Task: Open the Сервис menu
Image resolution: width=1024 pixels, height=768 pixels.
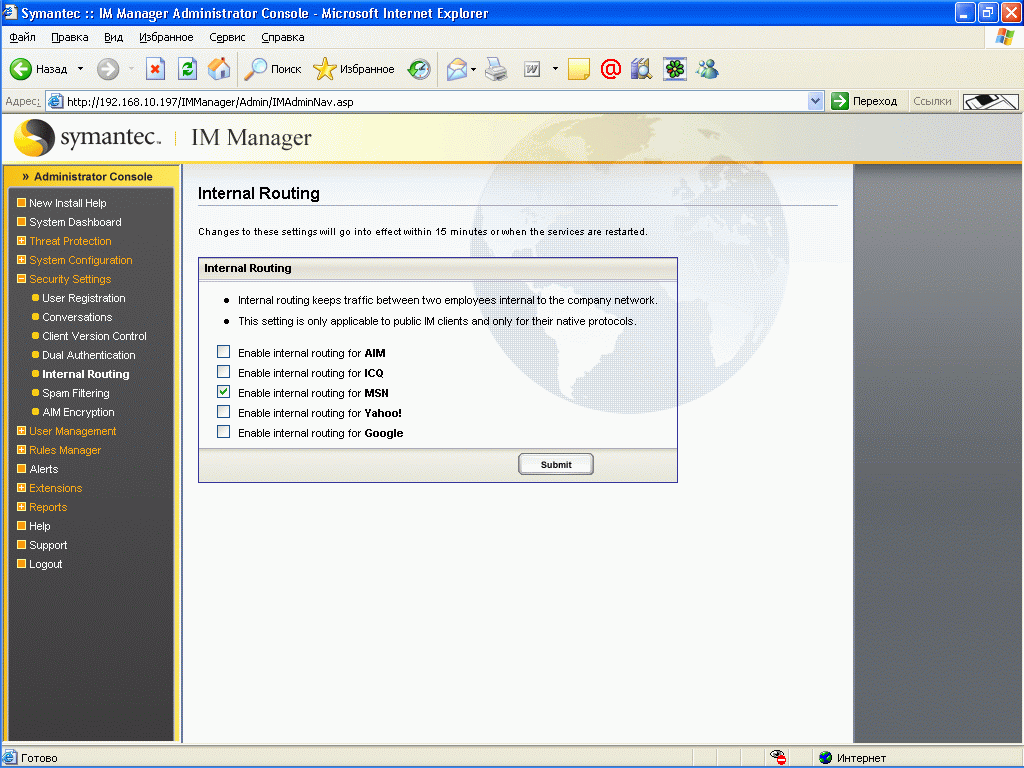Action: (x=227, y=37)
